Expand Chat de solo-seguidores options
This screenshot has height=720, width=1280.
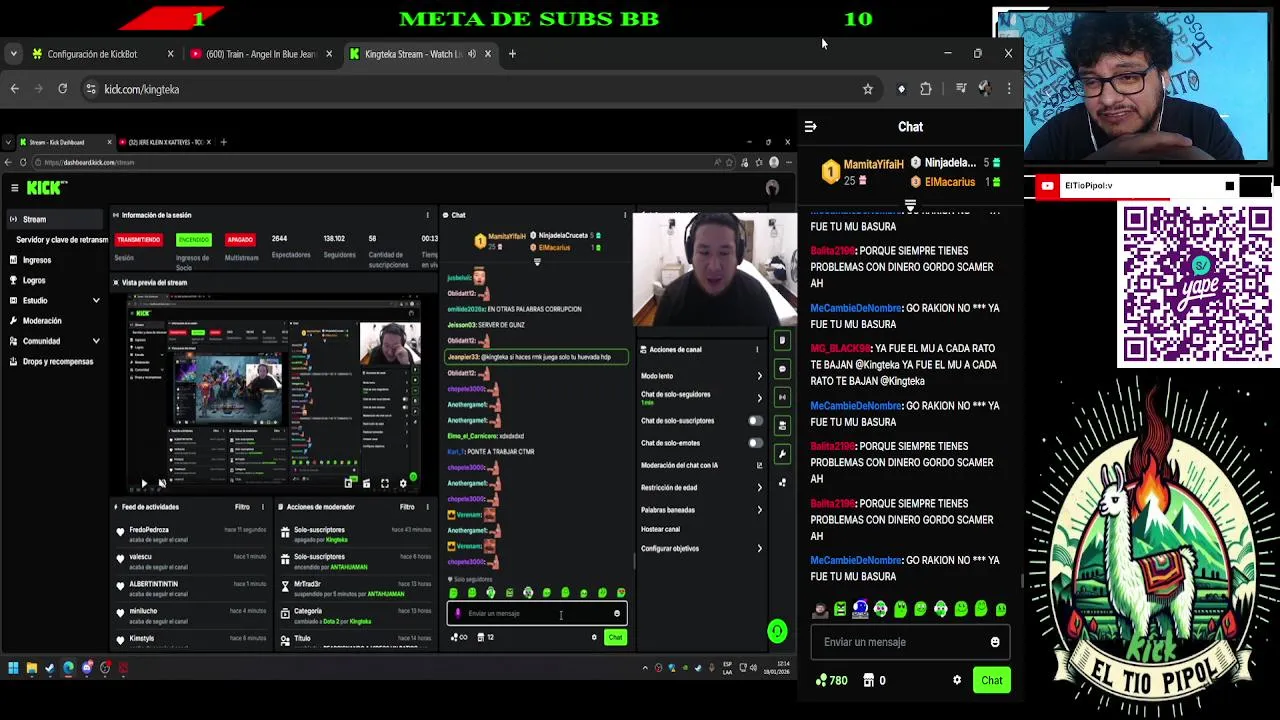pyautogui.click(x=759, y=398)
